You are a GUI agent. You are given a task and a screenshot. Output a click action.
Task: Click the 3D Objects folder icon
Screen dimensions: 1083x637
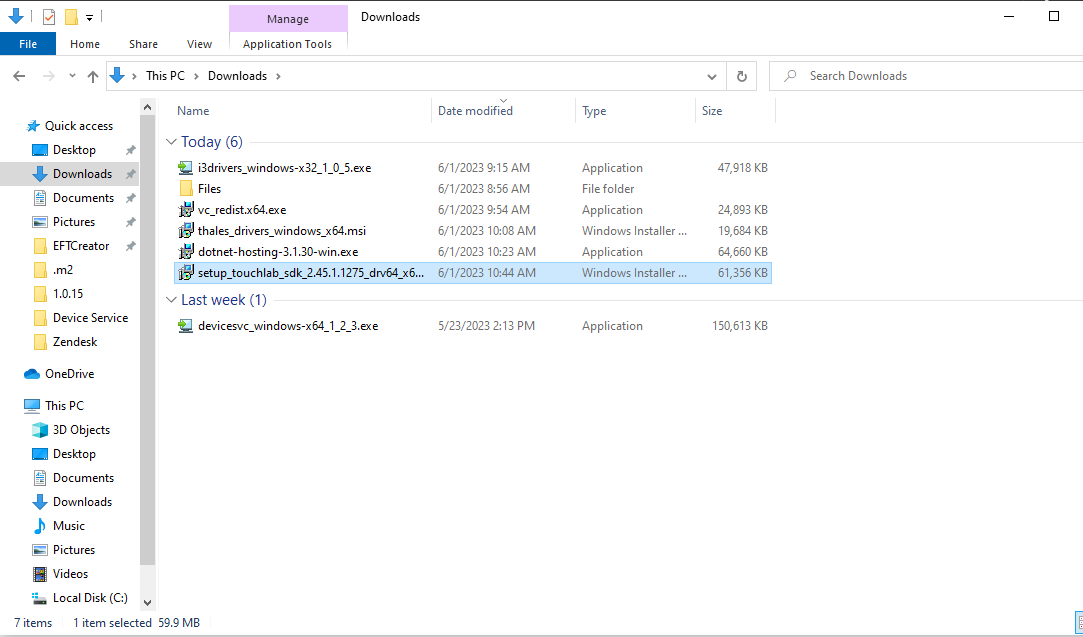[x=40, y=430]
